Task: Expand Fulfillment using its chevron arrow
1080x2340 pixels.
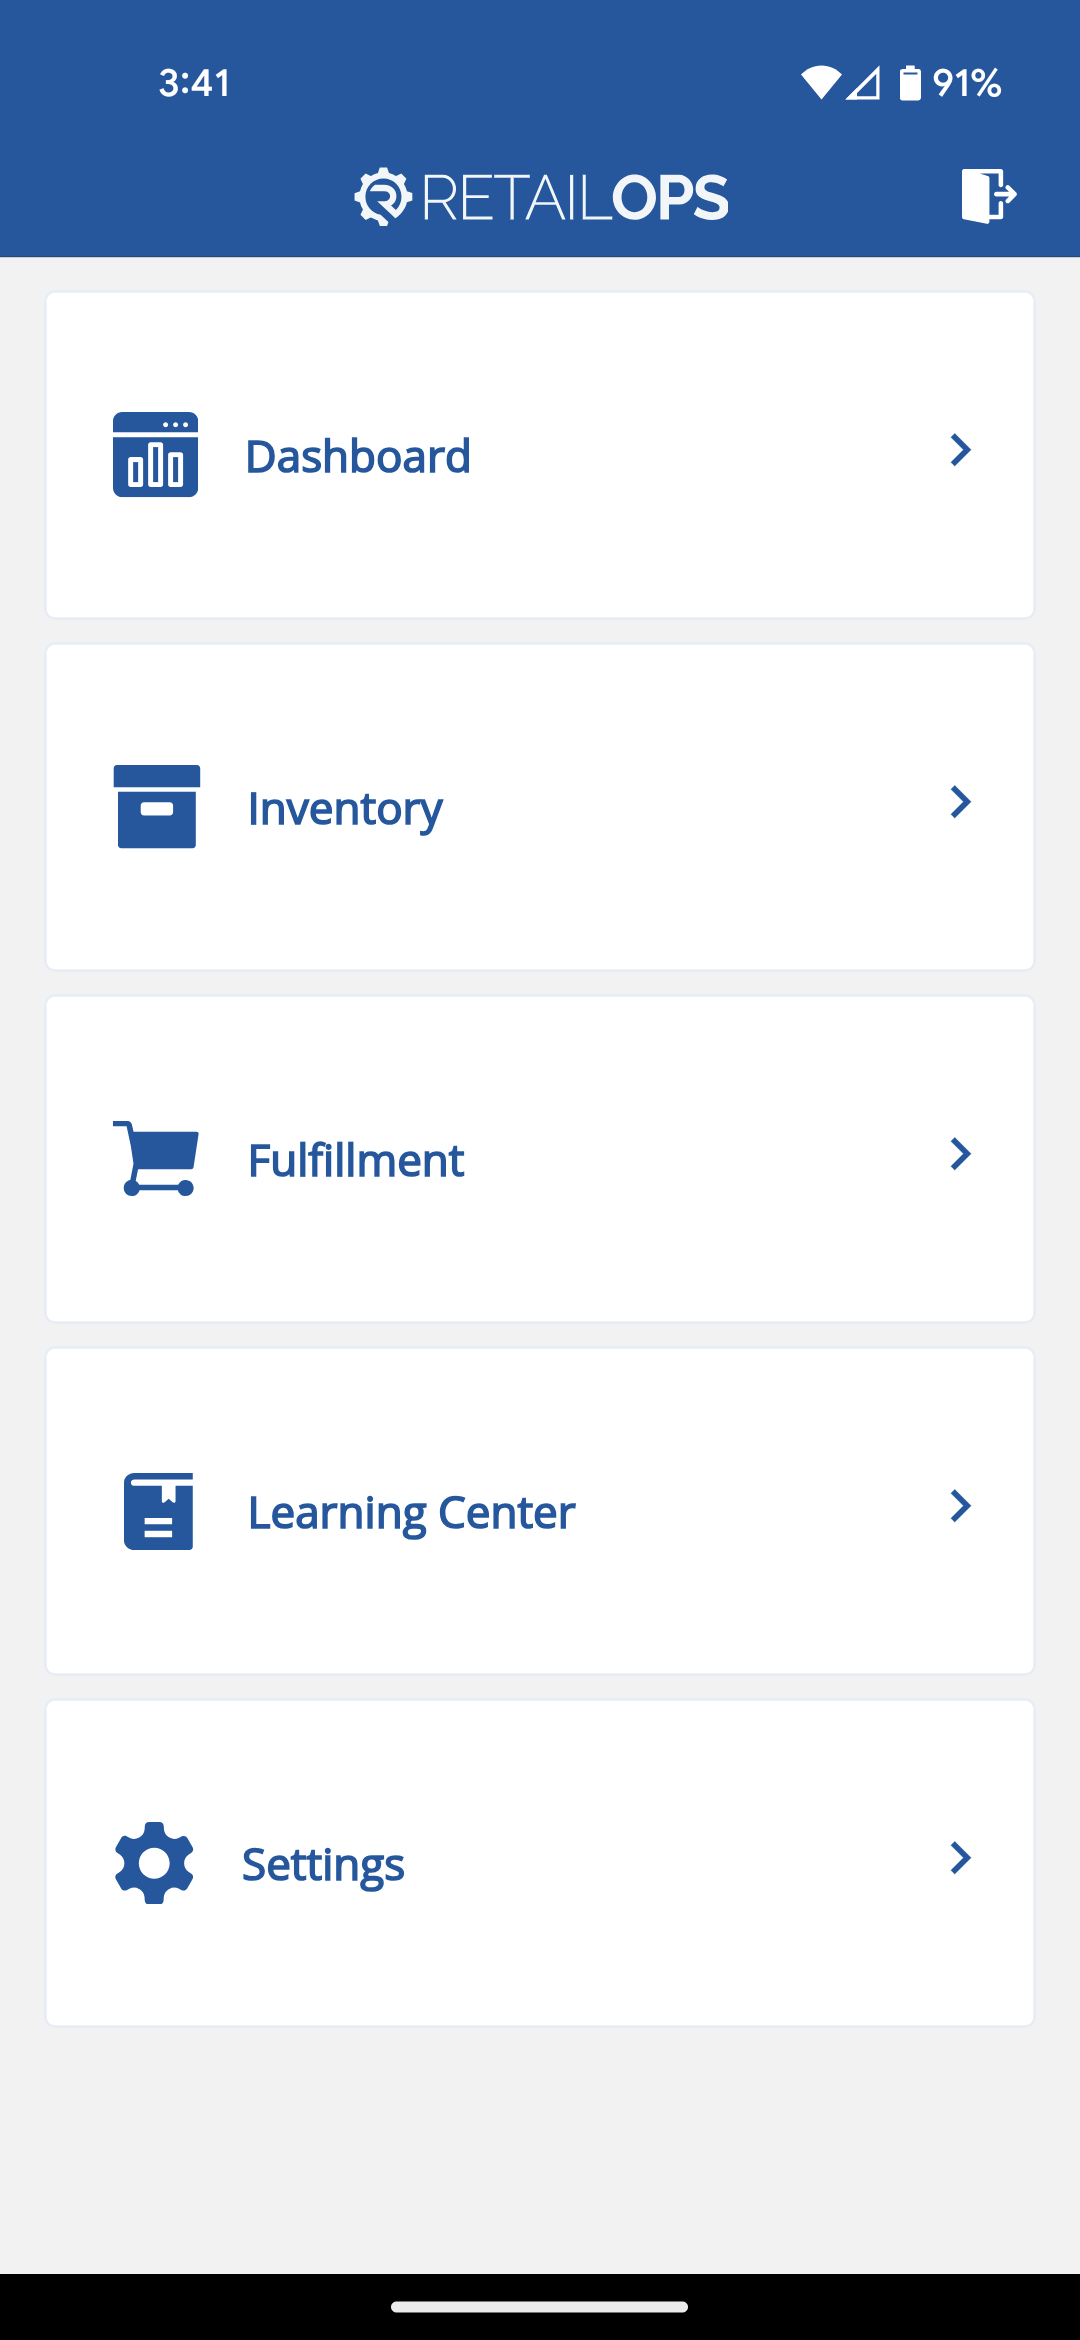Action: 961,1154
